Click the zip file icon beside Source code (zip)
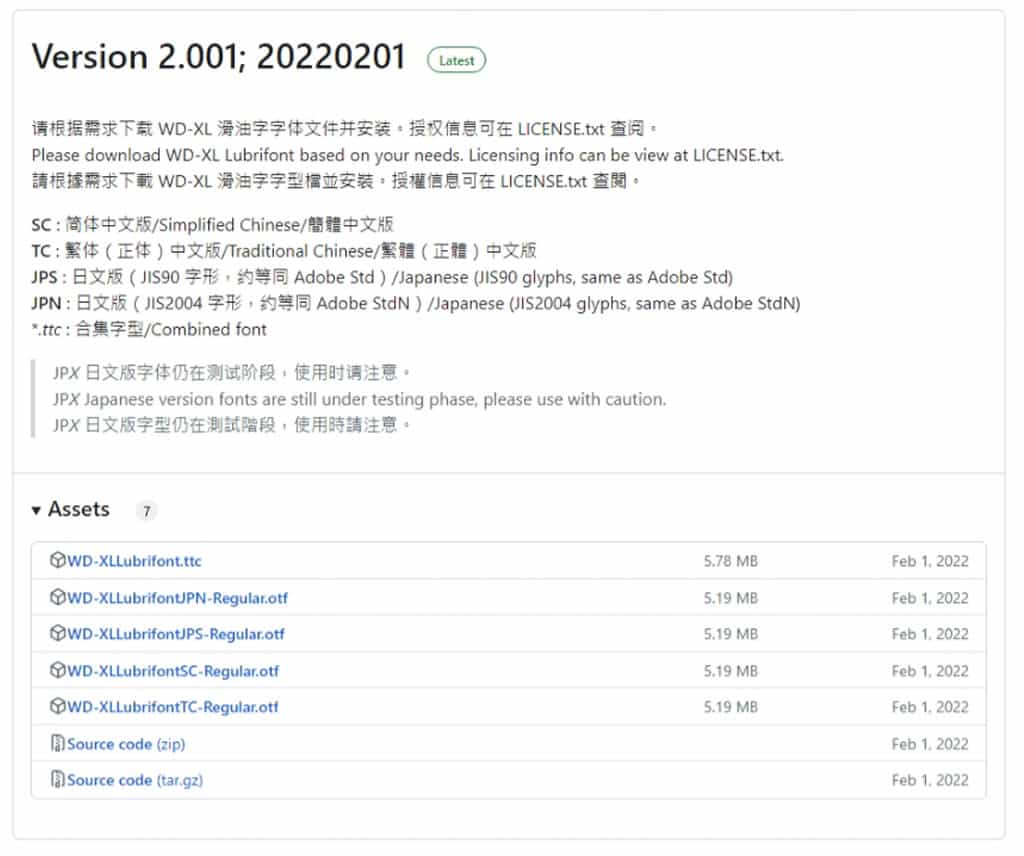The height and width of the screenshot is (856, 1024). tap(57, 743)
